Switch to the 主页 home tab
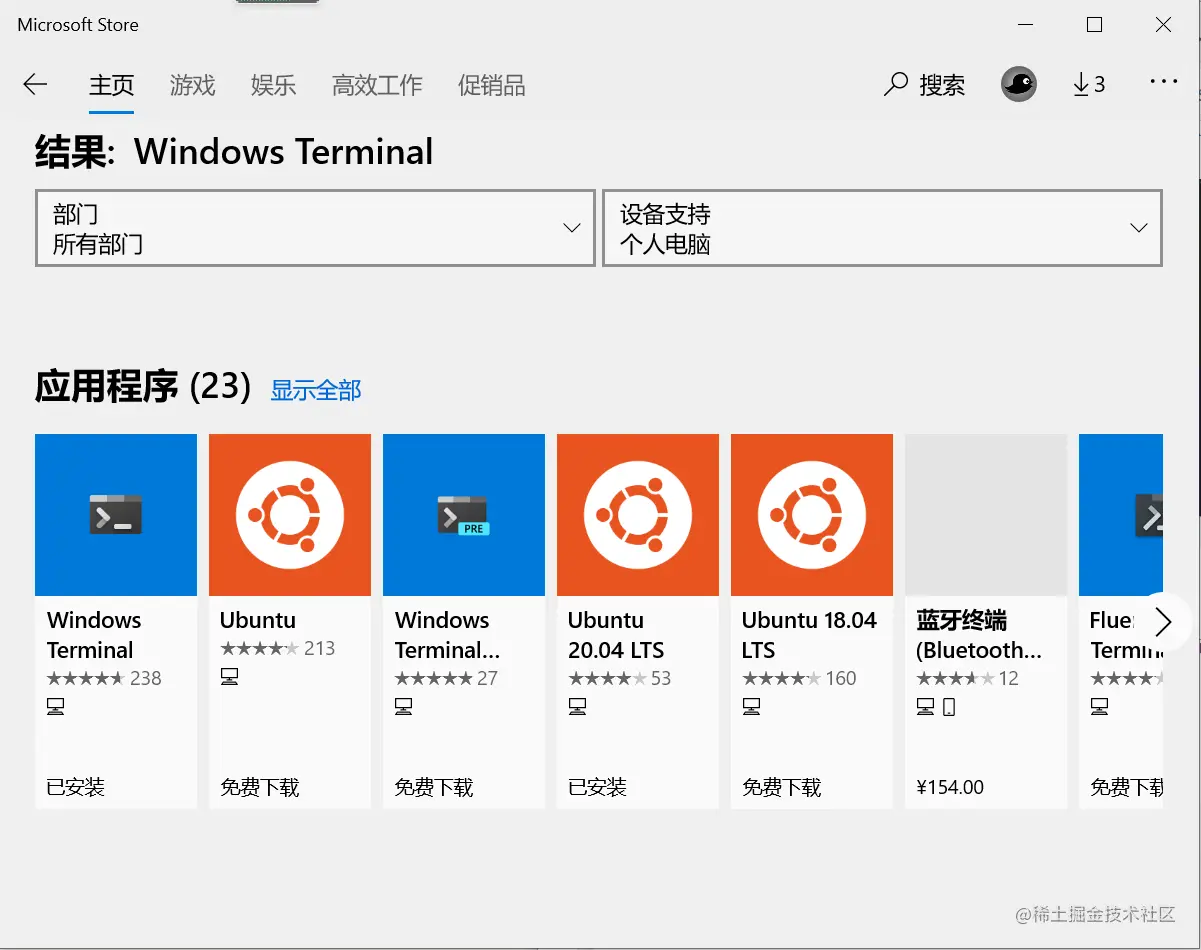This screenshot has height=950, width=1201. coord(111,86)
